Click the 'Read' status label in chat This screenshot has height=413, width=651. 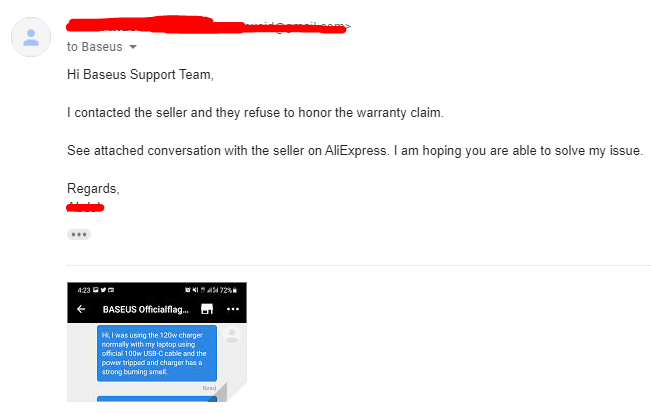click(x=209, y=388)
